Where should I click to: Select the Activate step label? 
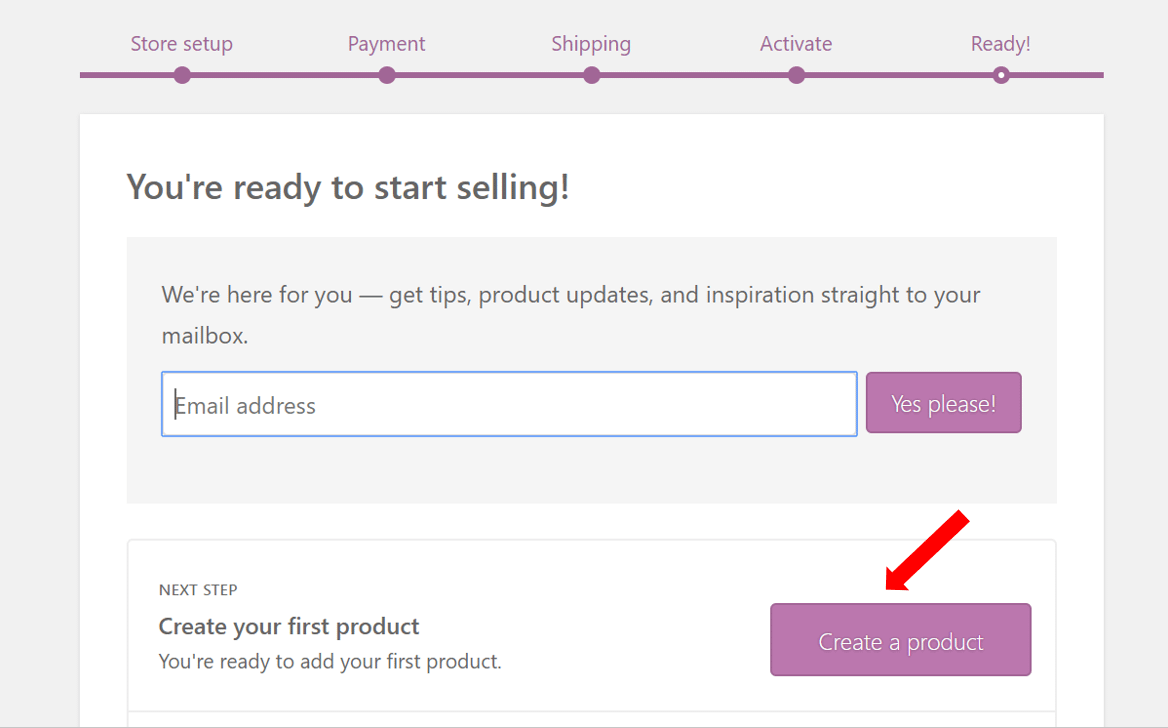pyautogui.click(x=796, y=44)
